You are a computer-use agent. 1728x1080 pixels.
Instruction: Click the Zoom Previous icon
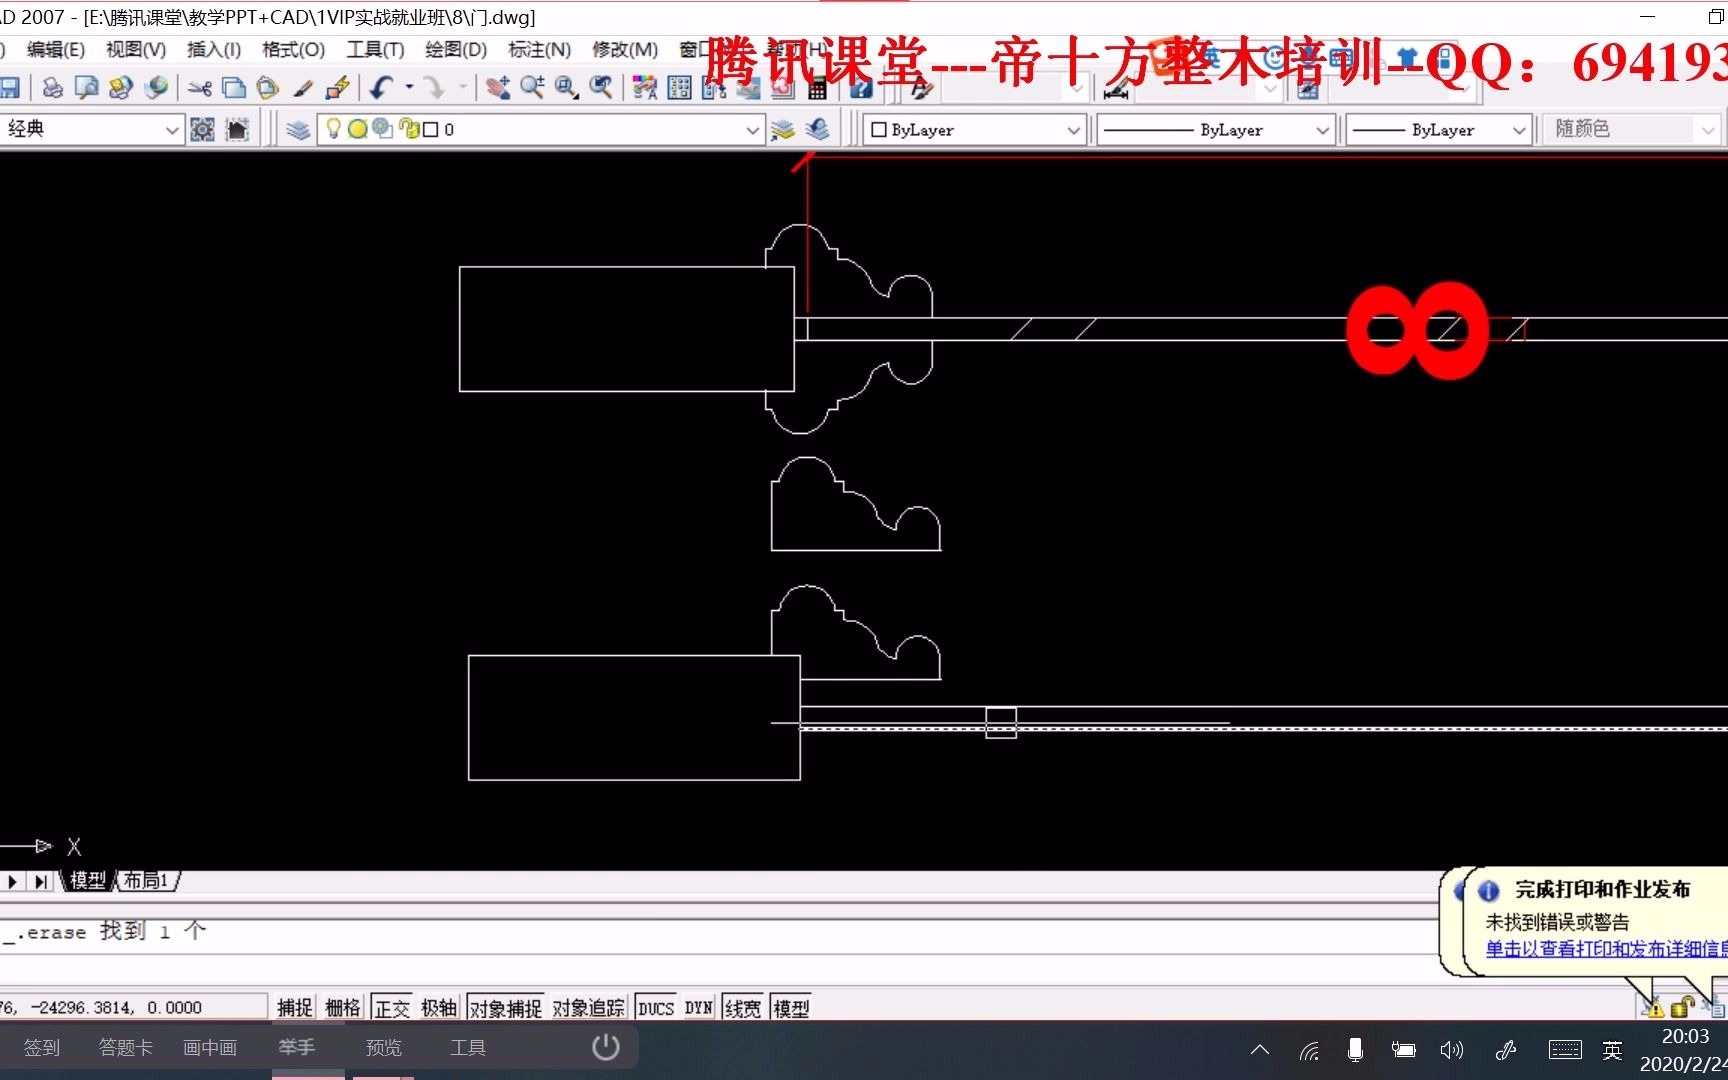point(600,88)
